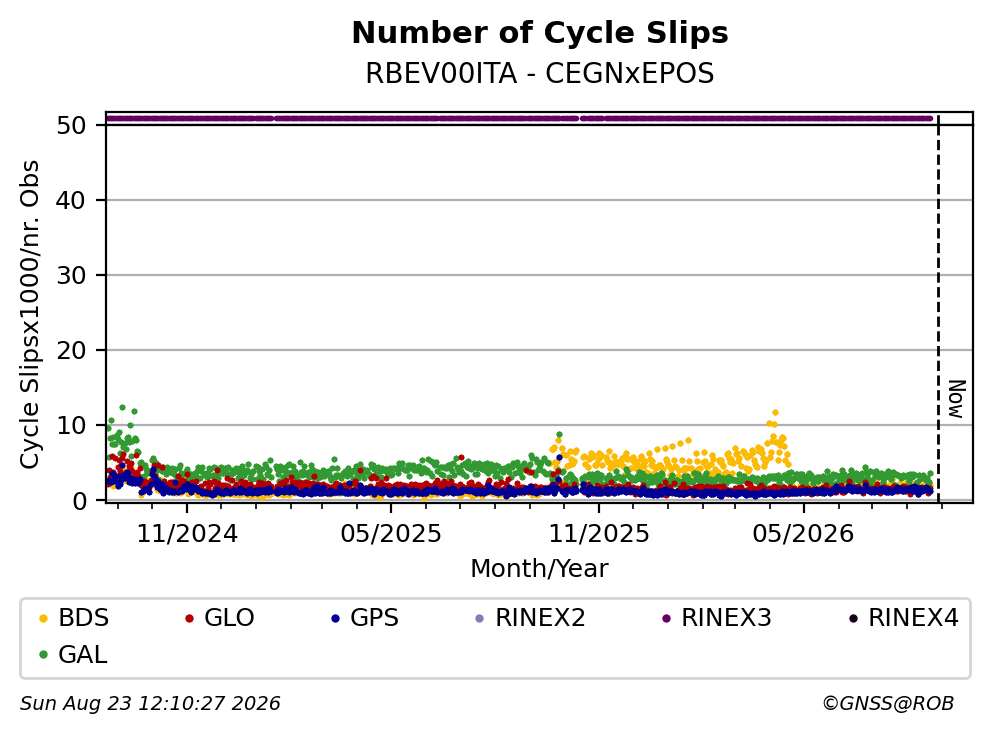Screen dimensions: 993x734
Task: Click the RBEV00ITA - CEGNxEPOS subtitle
Action: [540, 73]
